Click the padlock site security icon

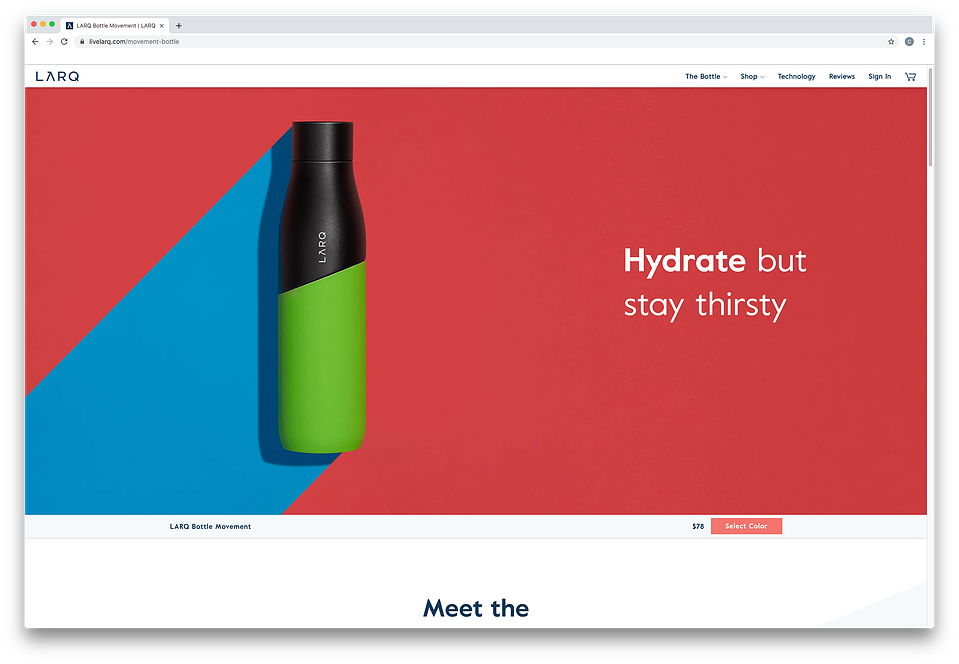click(82, 42)
